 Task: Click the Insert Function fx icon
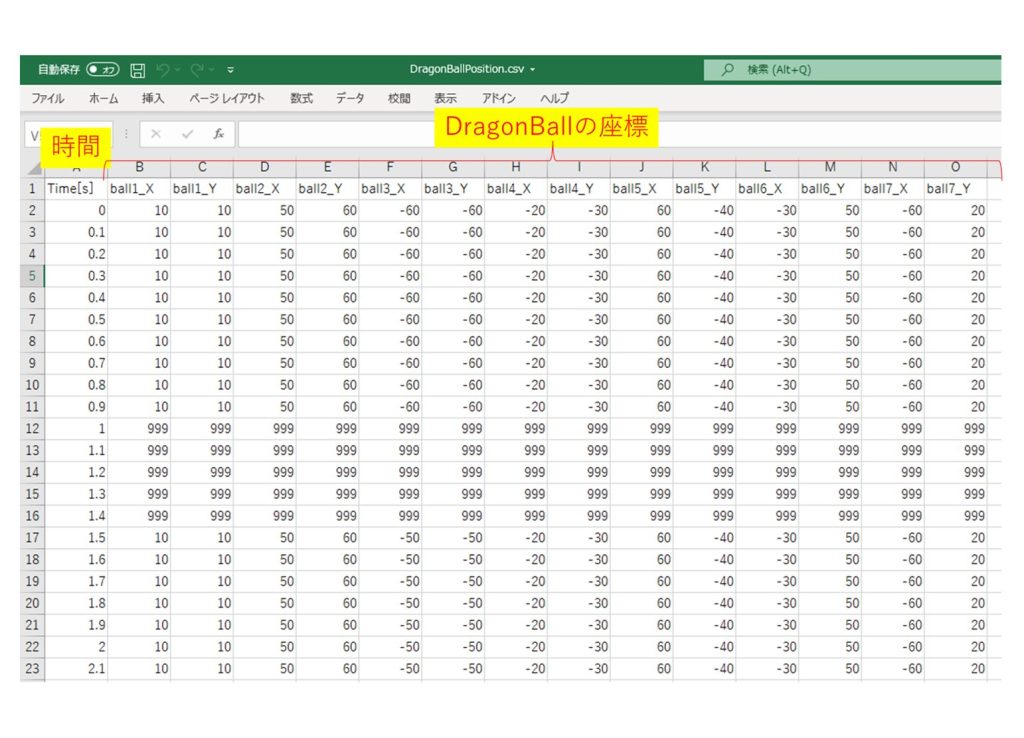pos(218,134)
